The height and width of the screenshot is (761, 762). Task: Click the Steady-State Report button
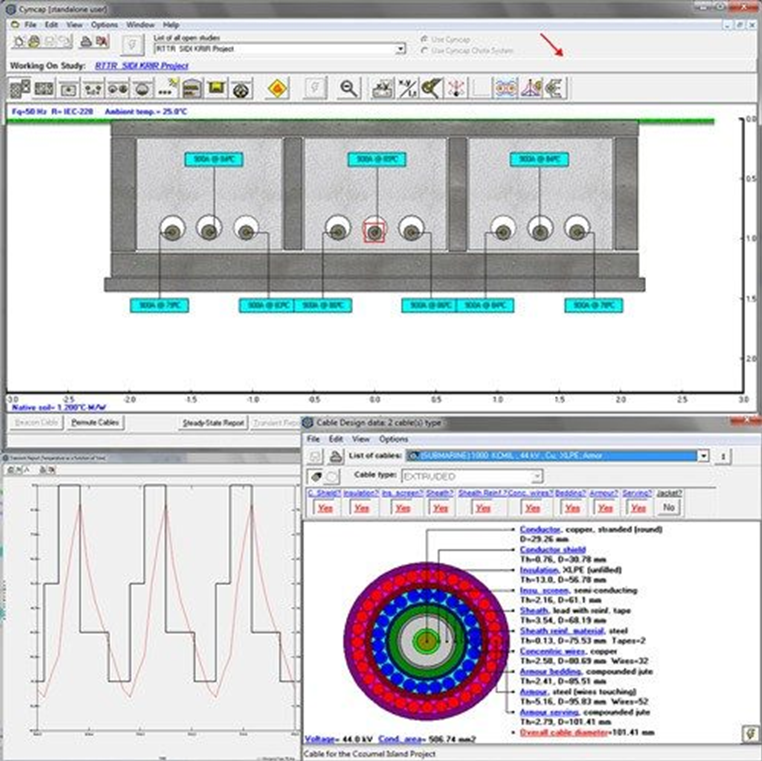pyautogui.click(x=213, y=423)
